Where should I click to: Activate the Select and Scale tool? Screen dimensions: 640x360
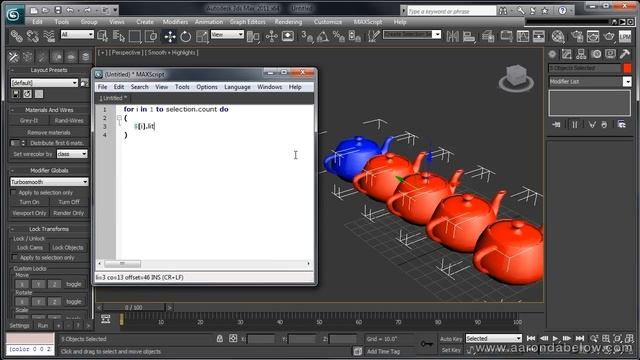click(202, 36)
